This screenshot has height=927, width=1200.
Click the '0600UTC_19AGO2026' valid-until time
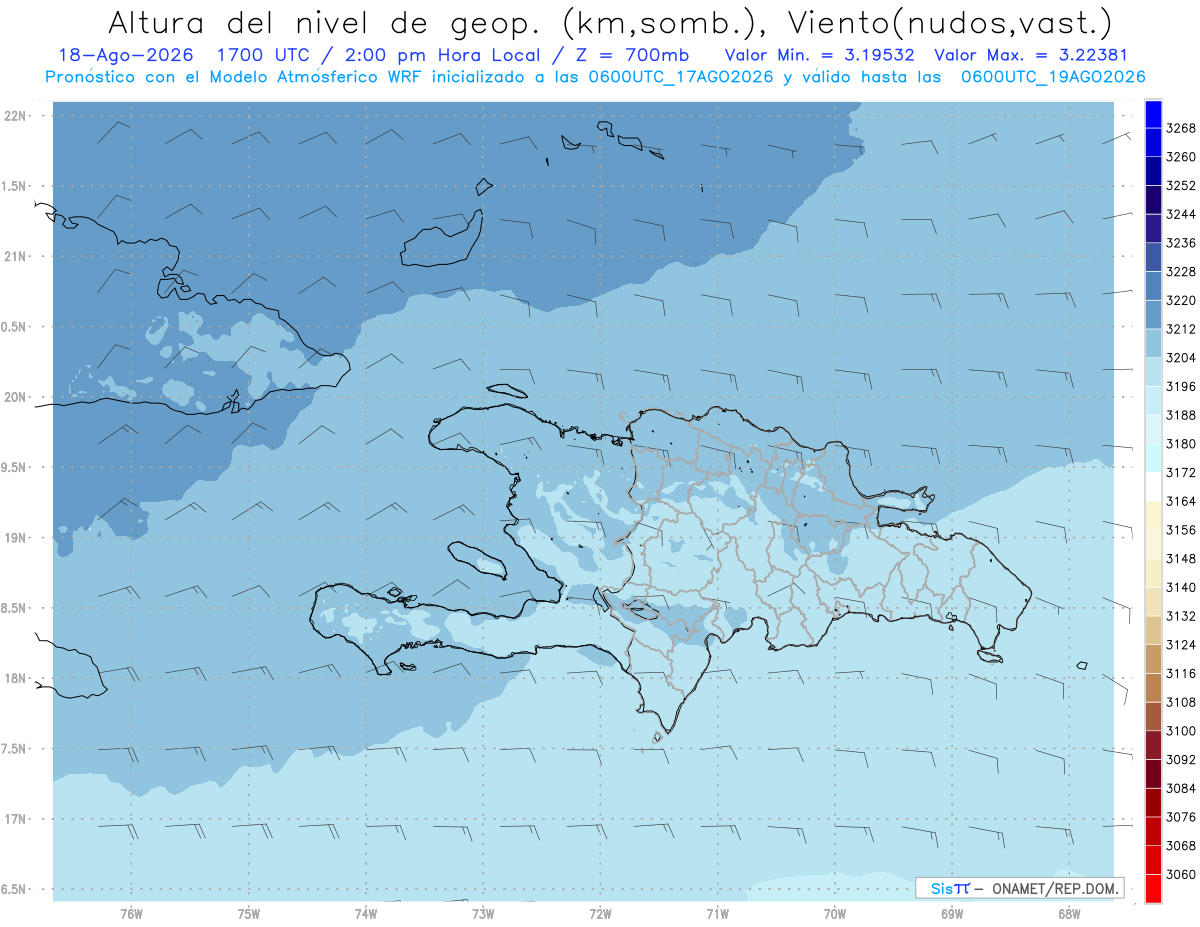coord(1053,77)
